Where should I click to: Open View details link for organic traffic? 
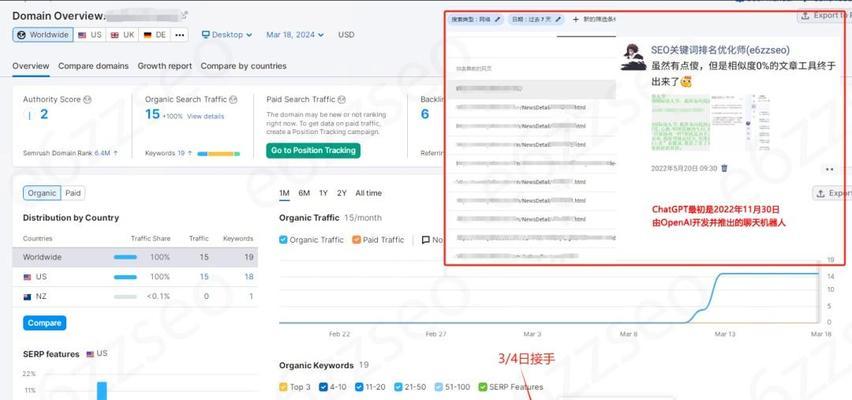coord(205,116)
